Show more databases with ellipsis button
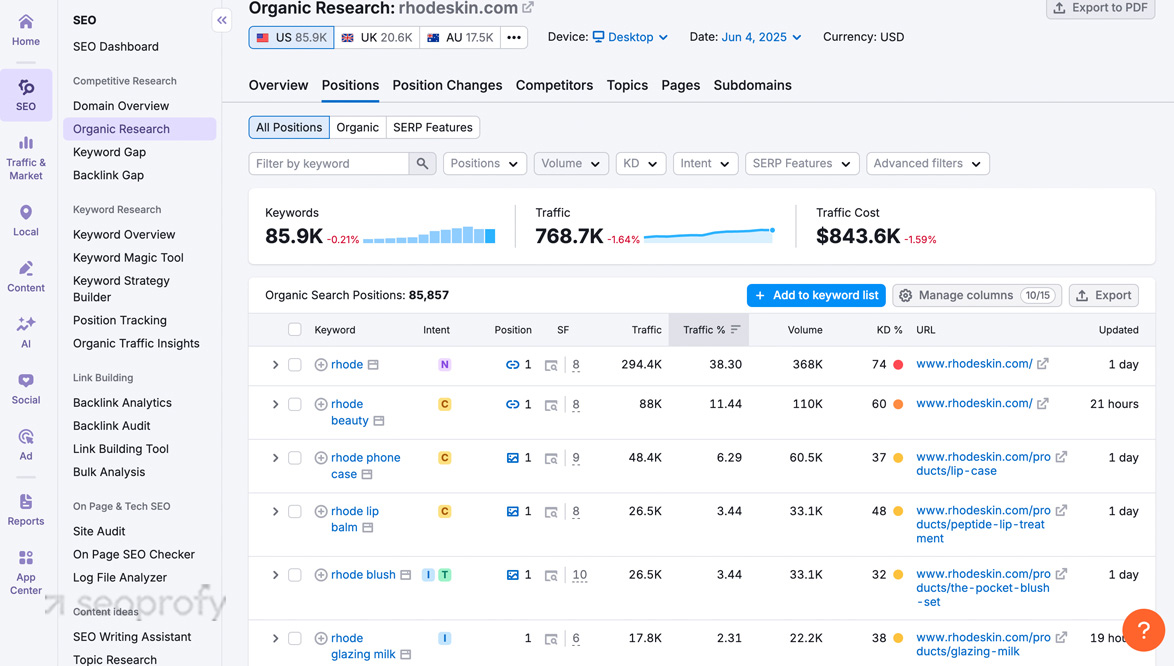1174x666 pixels. 514,37
